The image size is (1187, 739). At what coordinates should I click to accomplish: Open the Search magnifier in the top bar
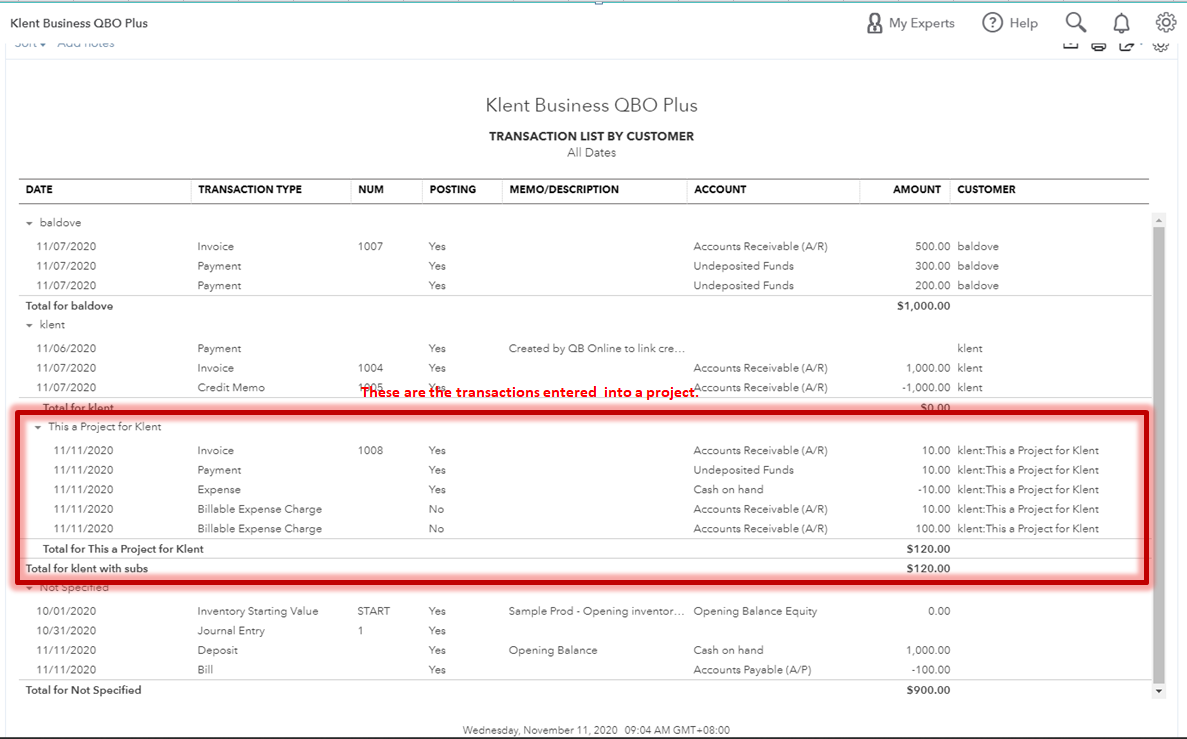point(1075,22)
